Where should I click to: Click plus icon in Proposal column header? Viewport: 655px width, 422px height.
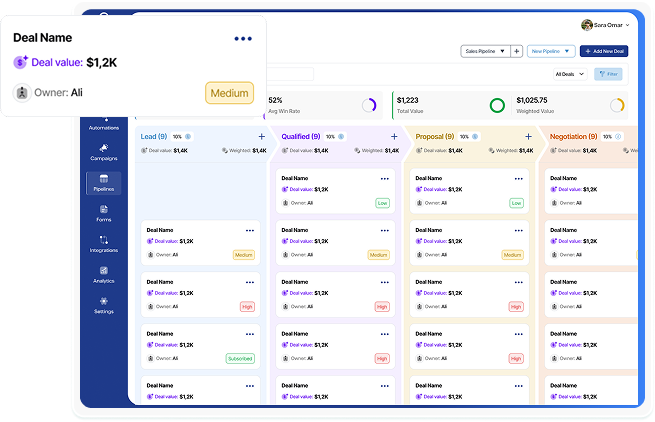[x=528, y=137]
